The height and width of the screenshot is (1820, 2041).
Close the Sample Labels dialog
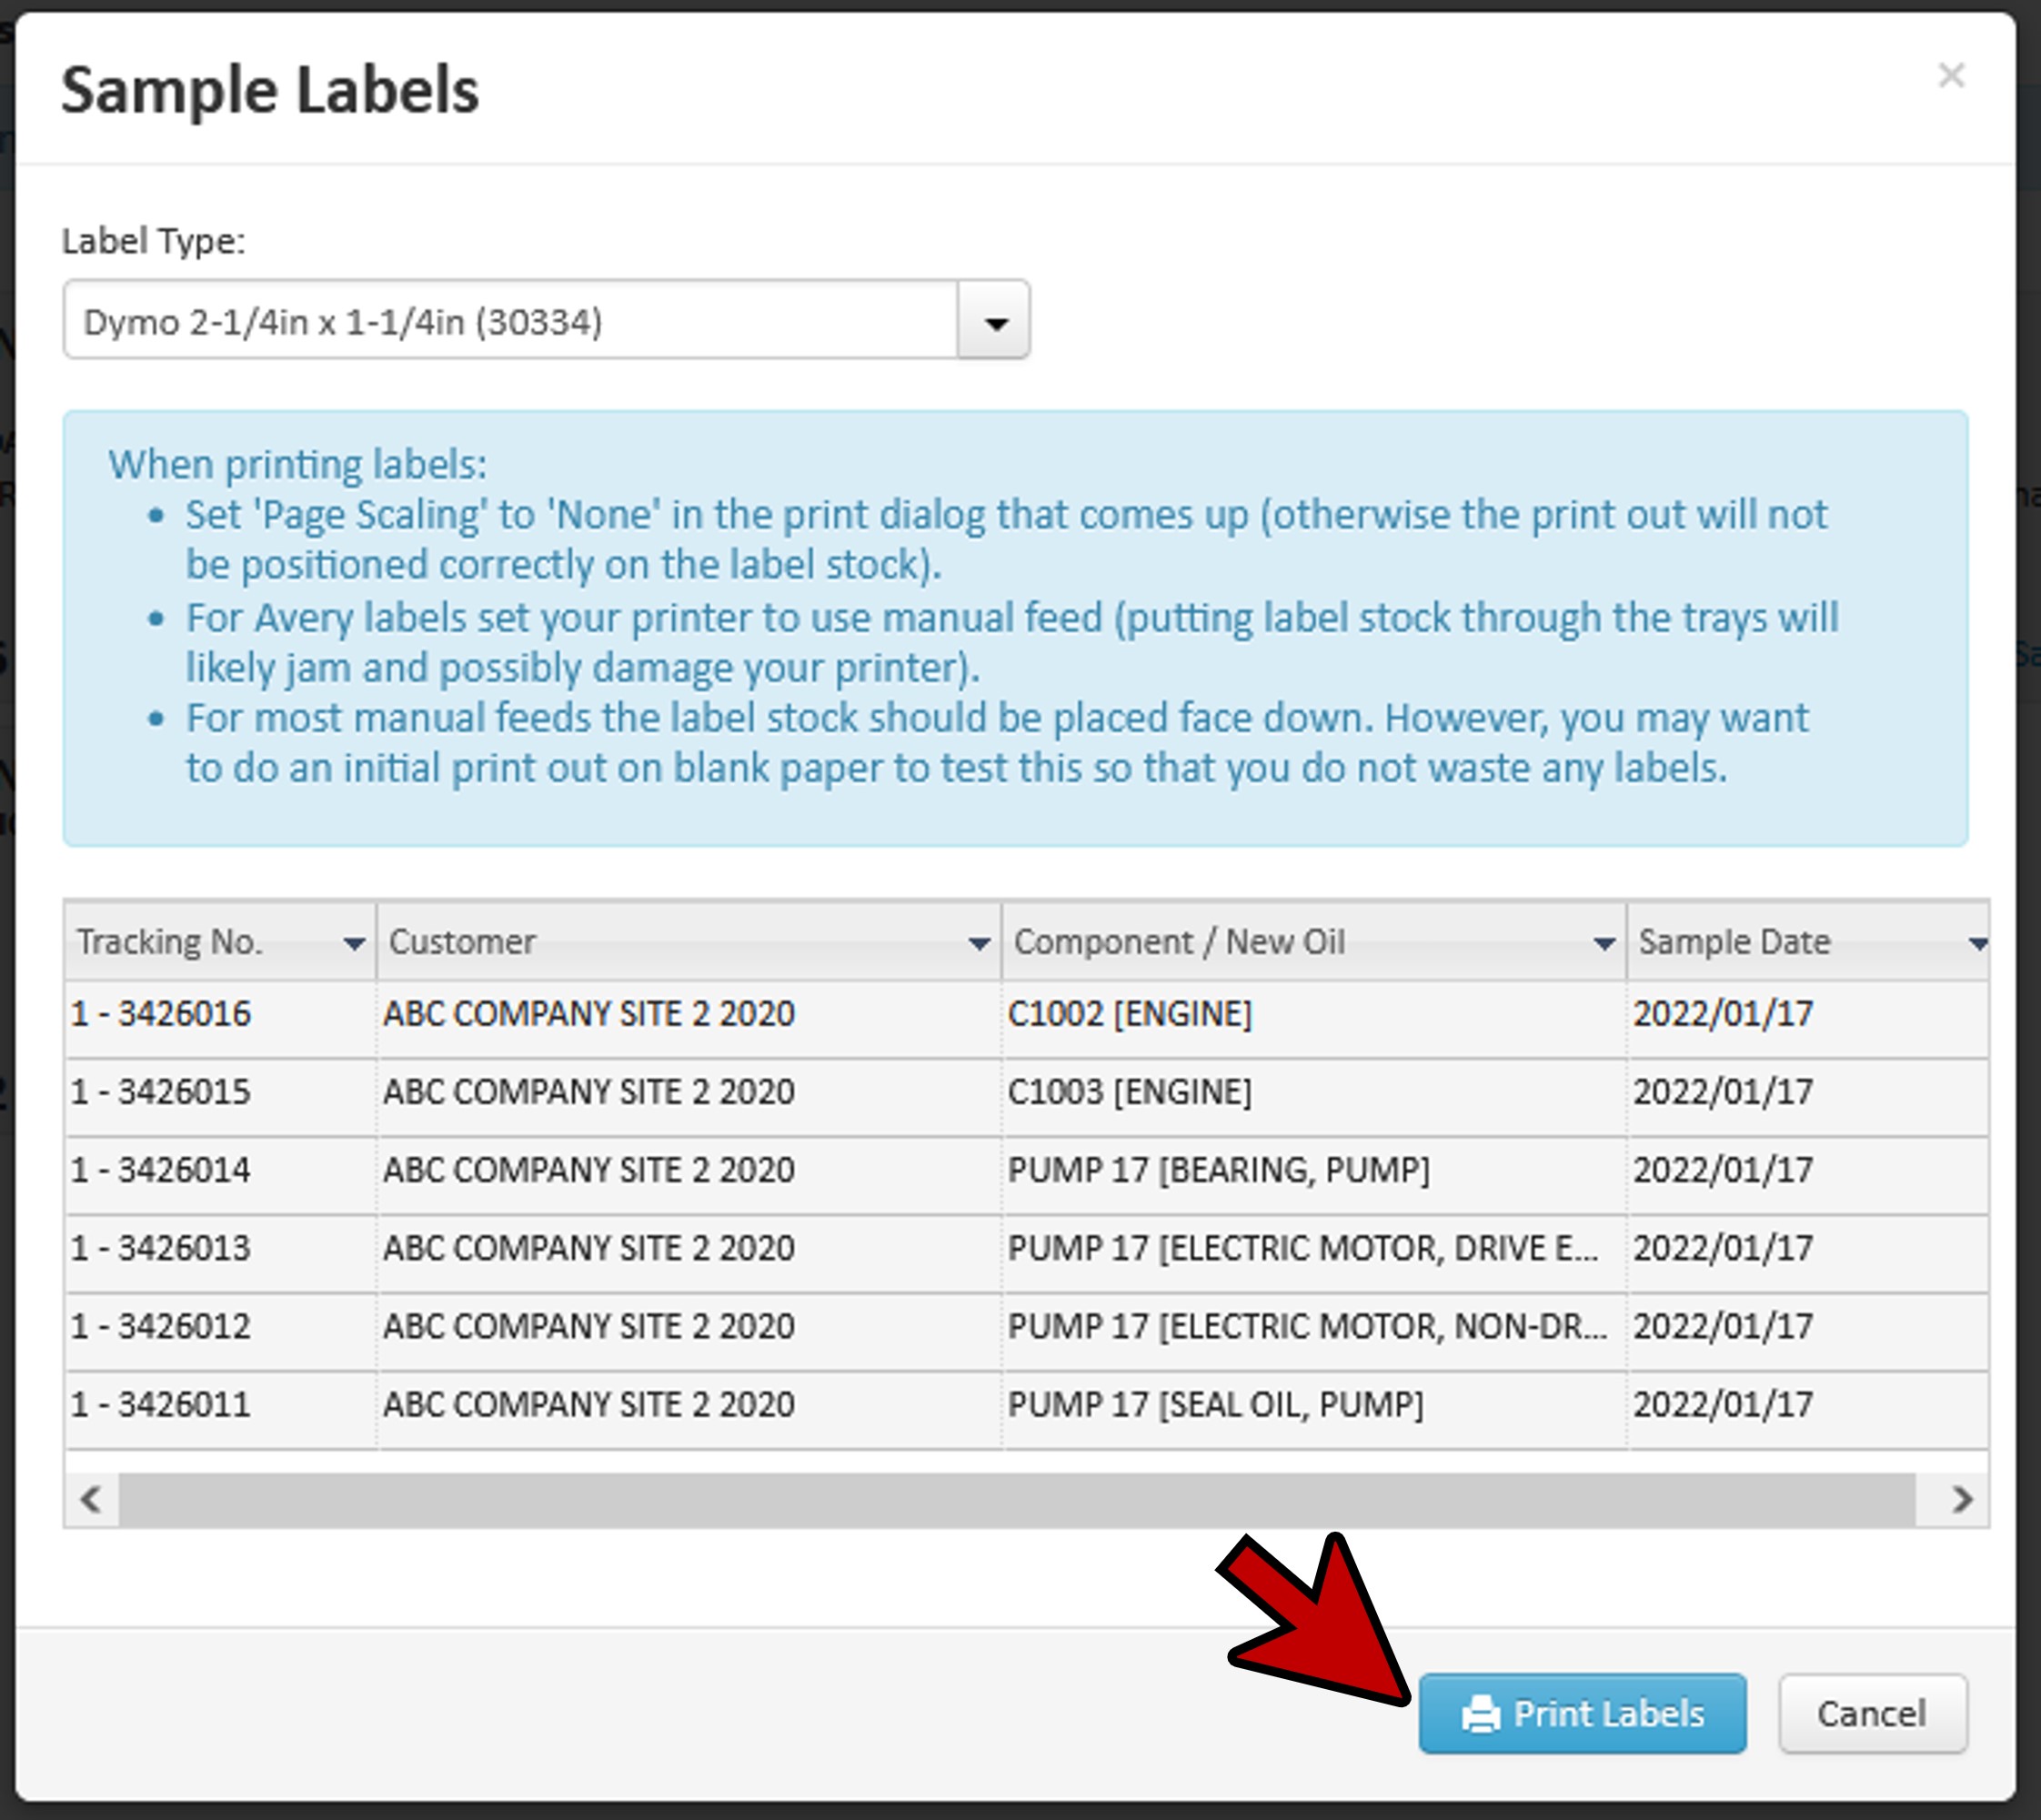tap(1950, 76)
